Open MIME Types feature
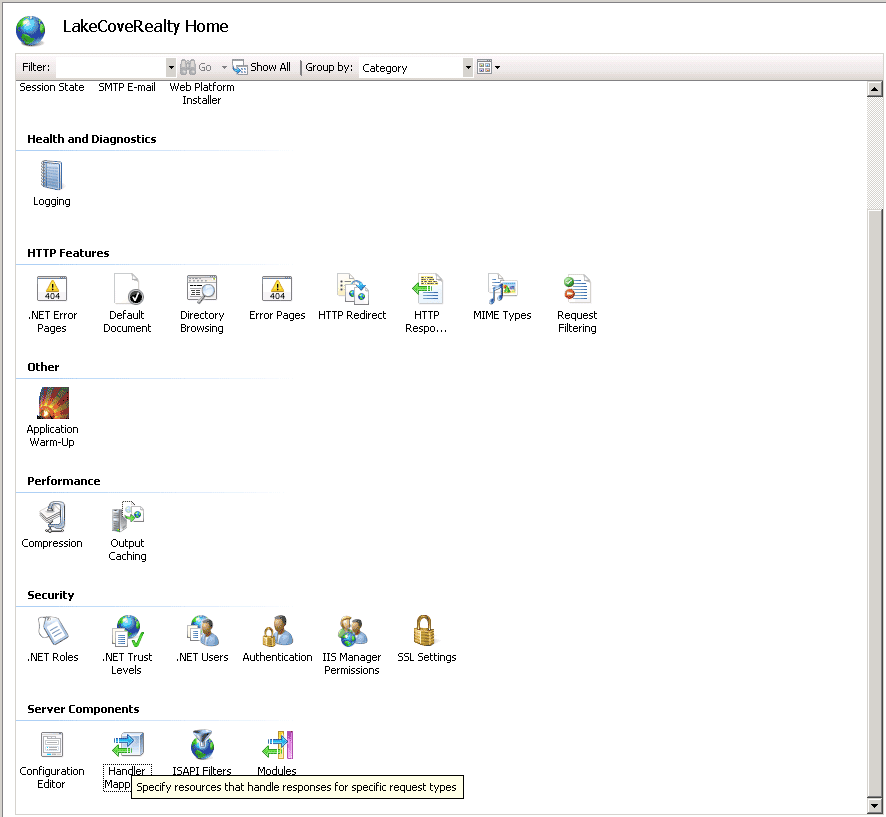This screenshot has height=817, width=886. 502,297
